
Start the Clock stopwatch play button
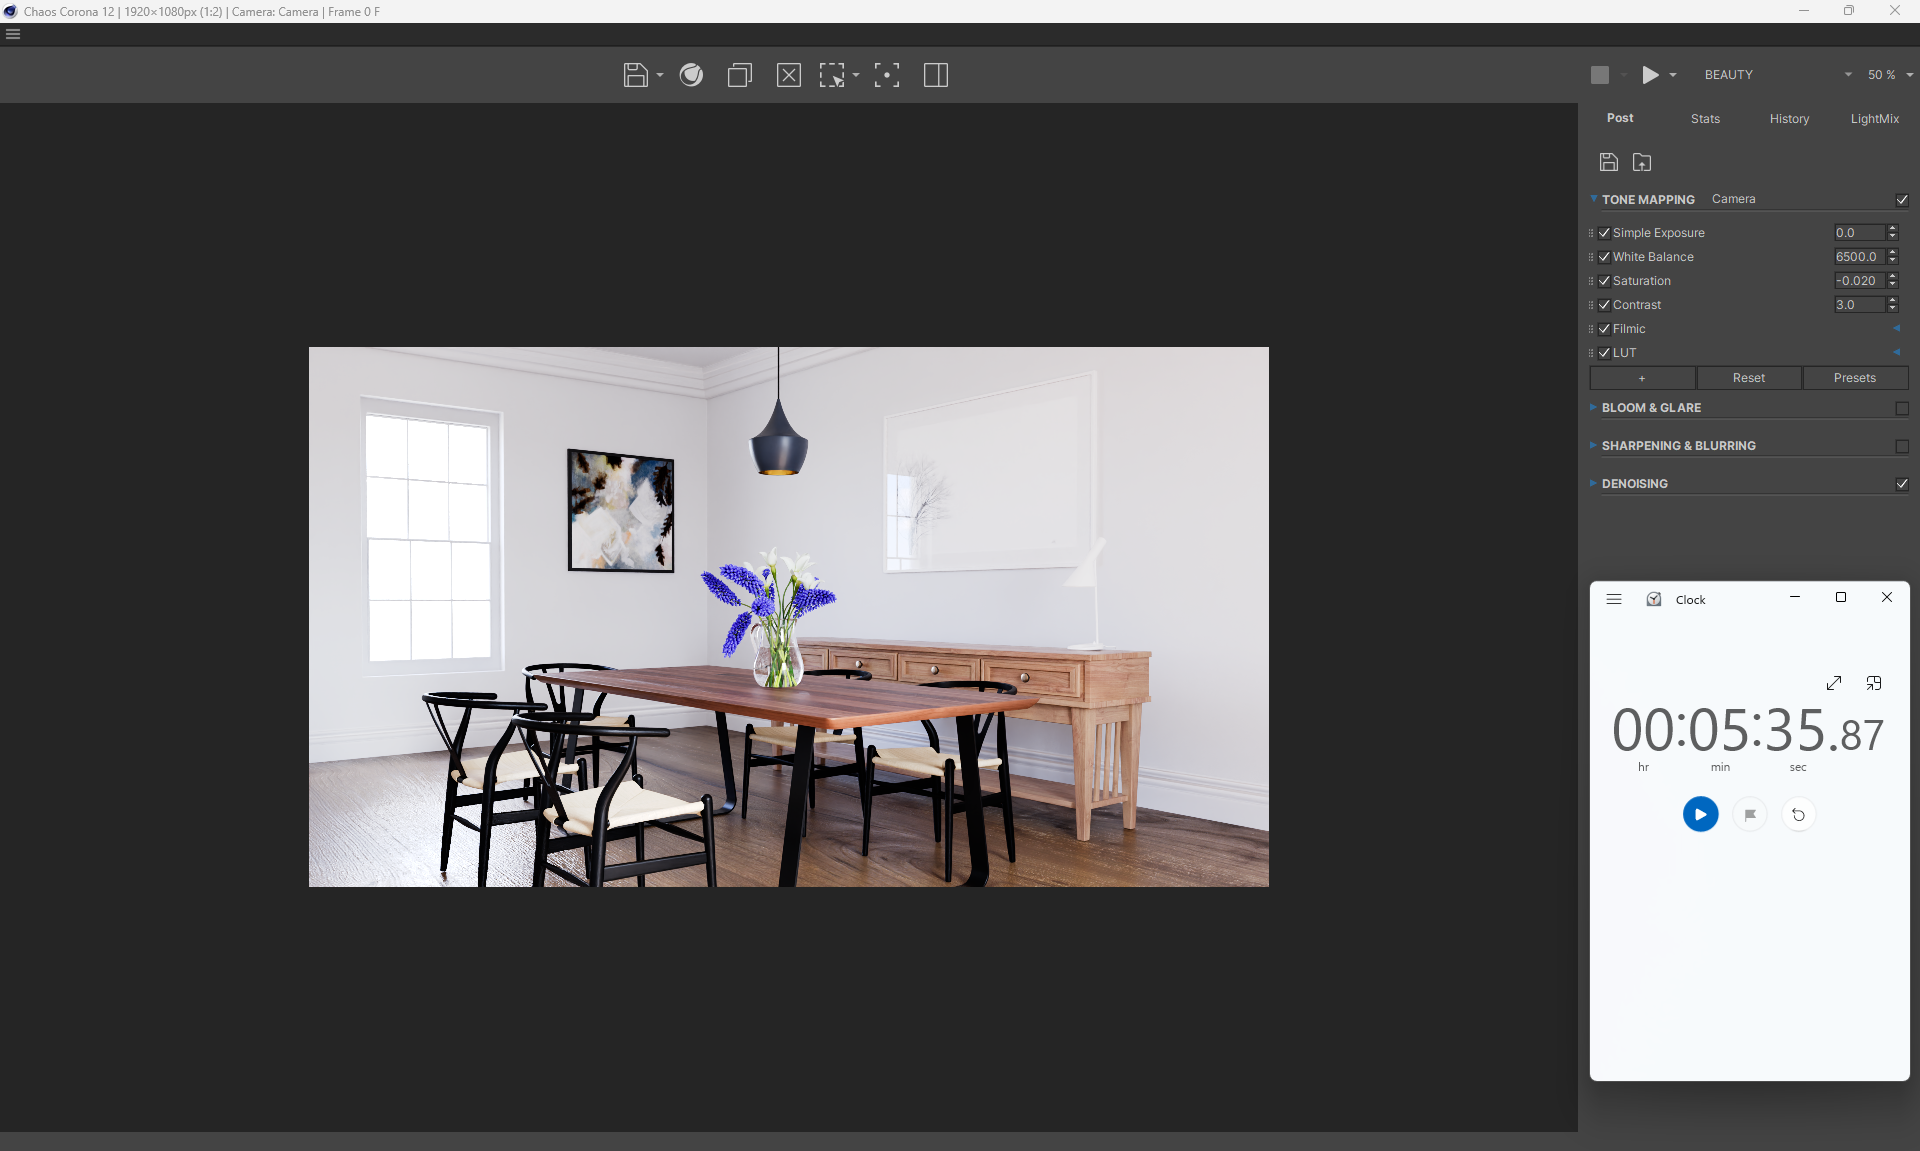pyautogui.click(x=1700, y=814)
